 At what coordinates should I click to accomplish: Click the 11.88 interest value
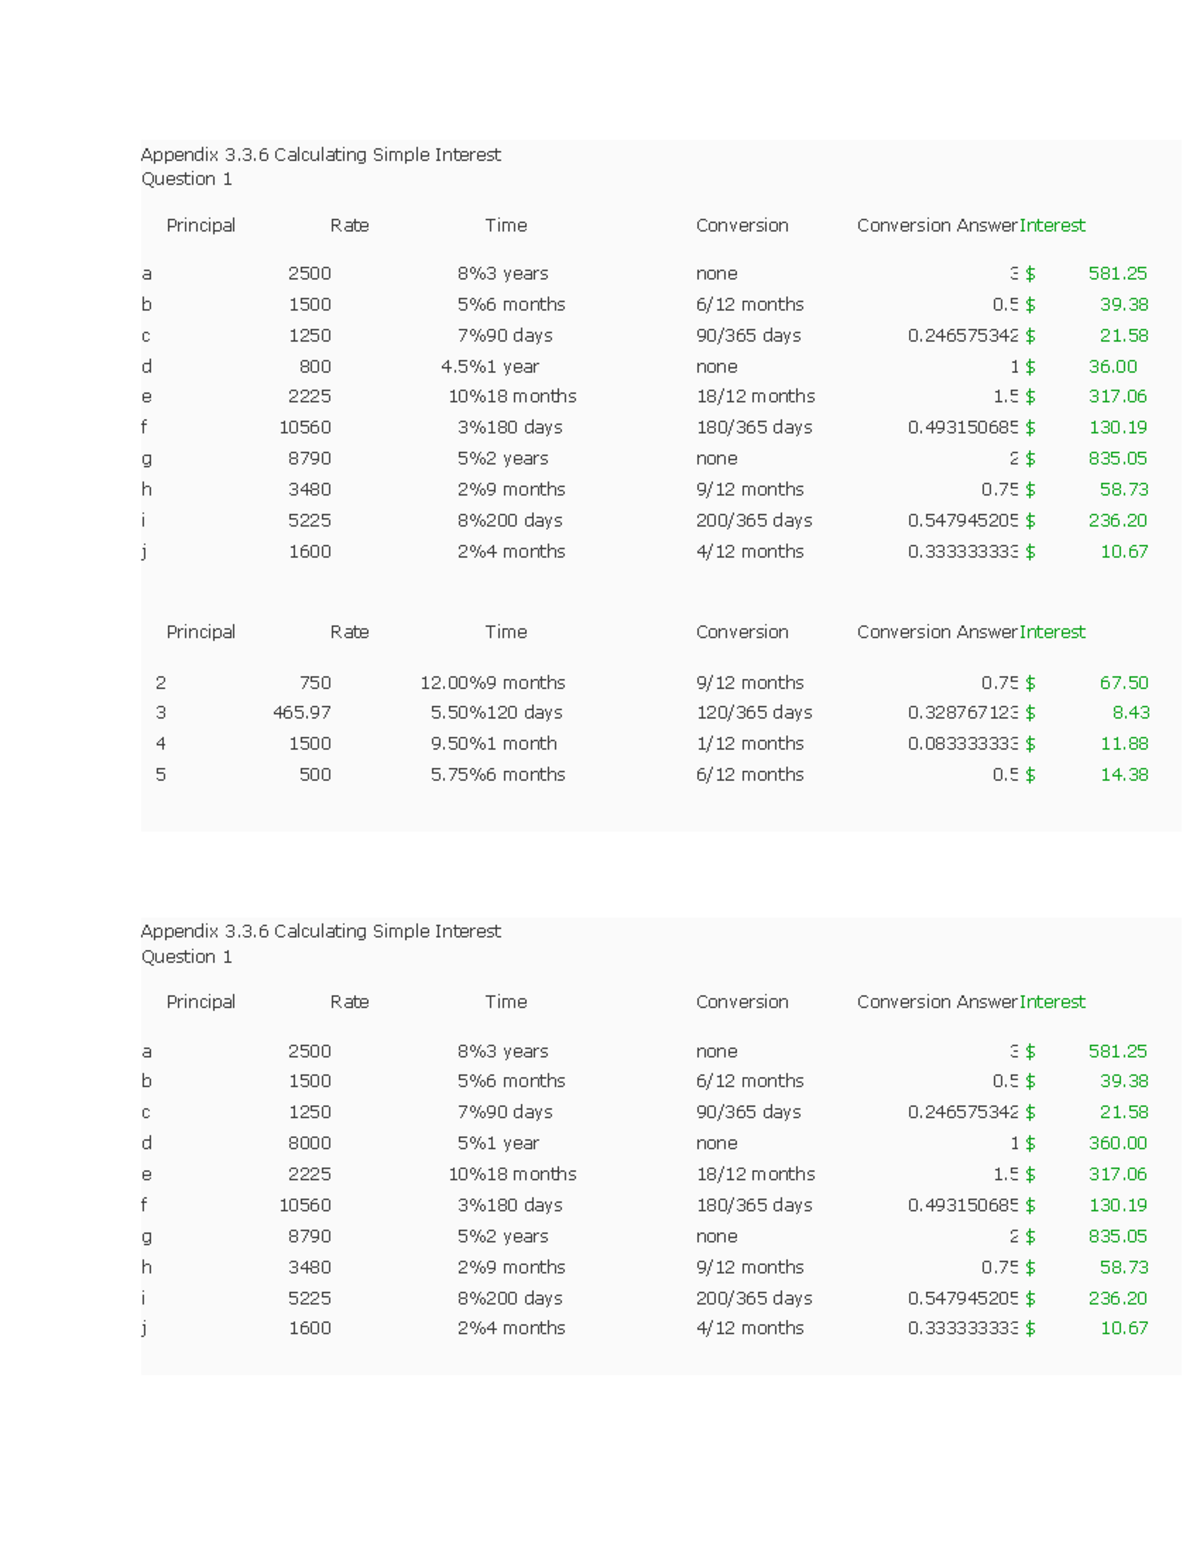pyautogui.click(x=1123, y=744)
